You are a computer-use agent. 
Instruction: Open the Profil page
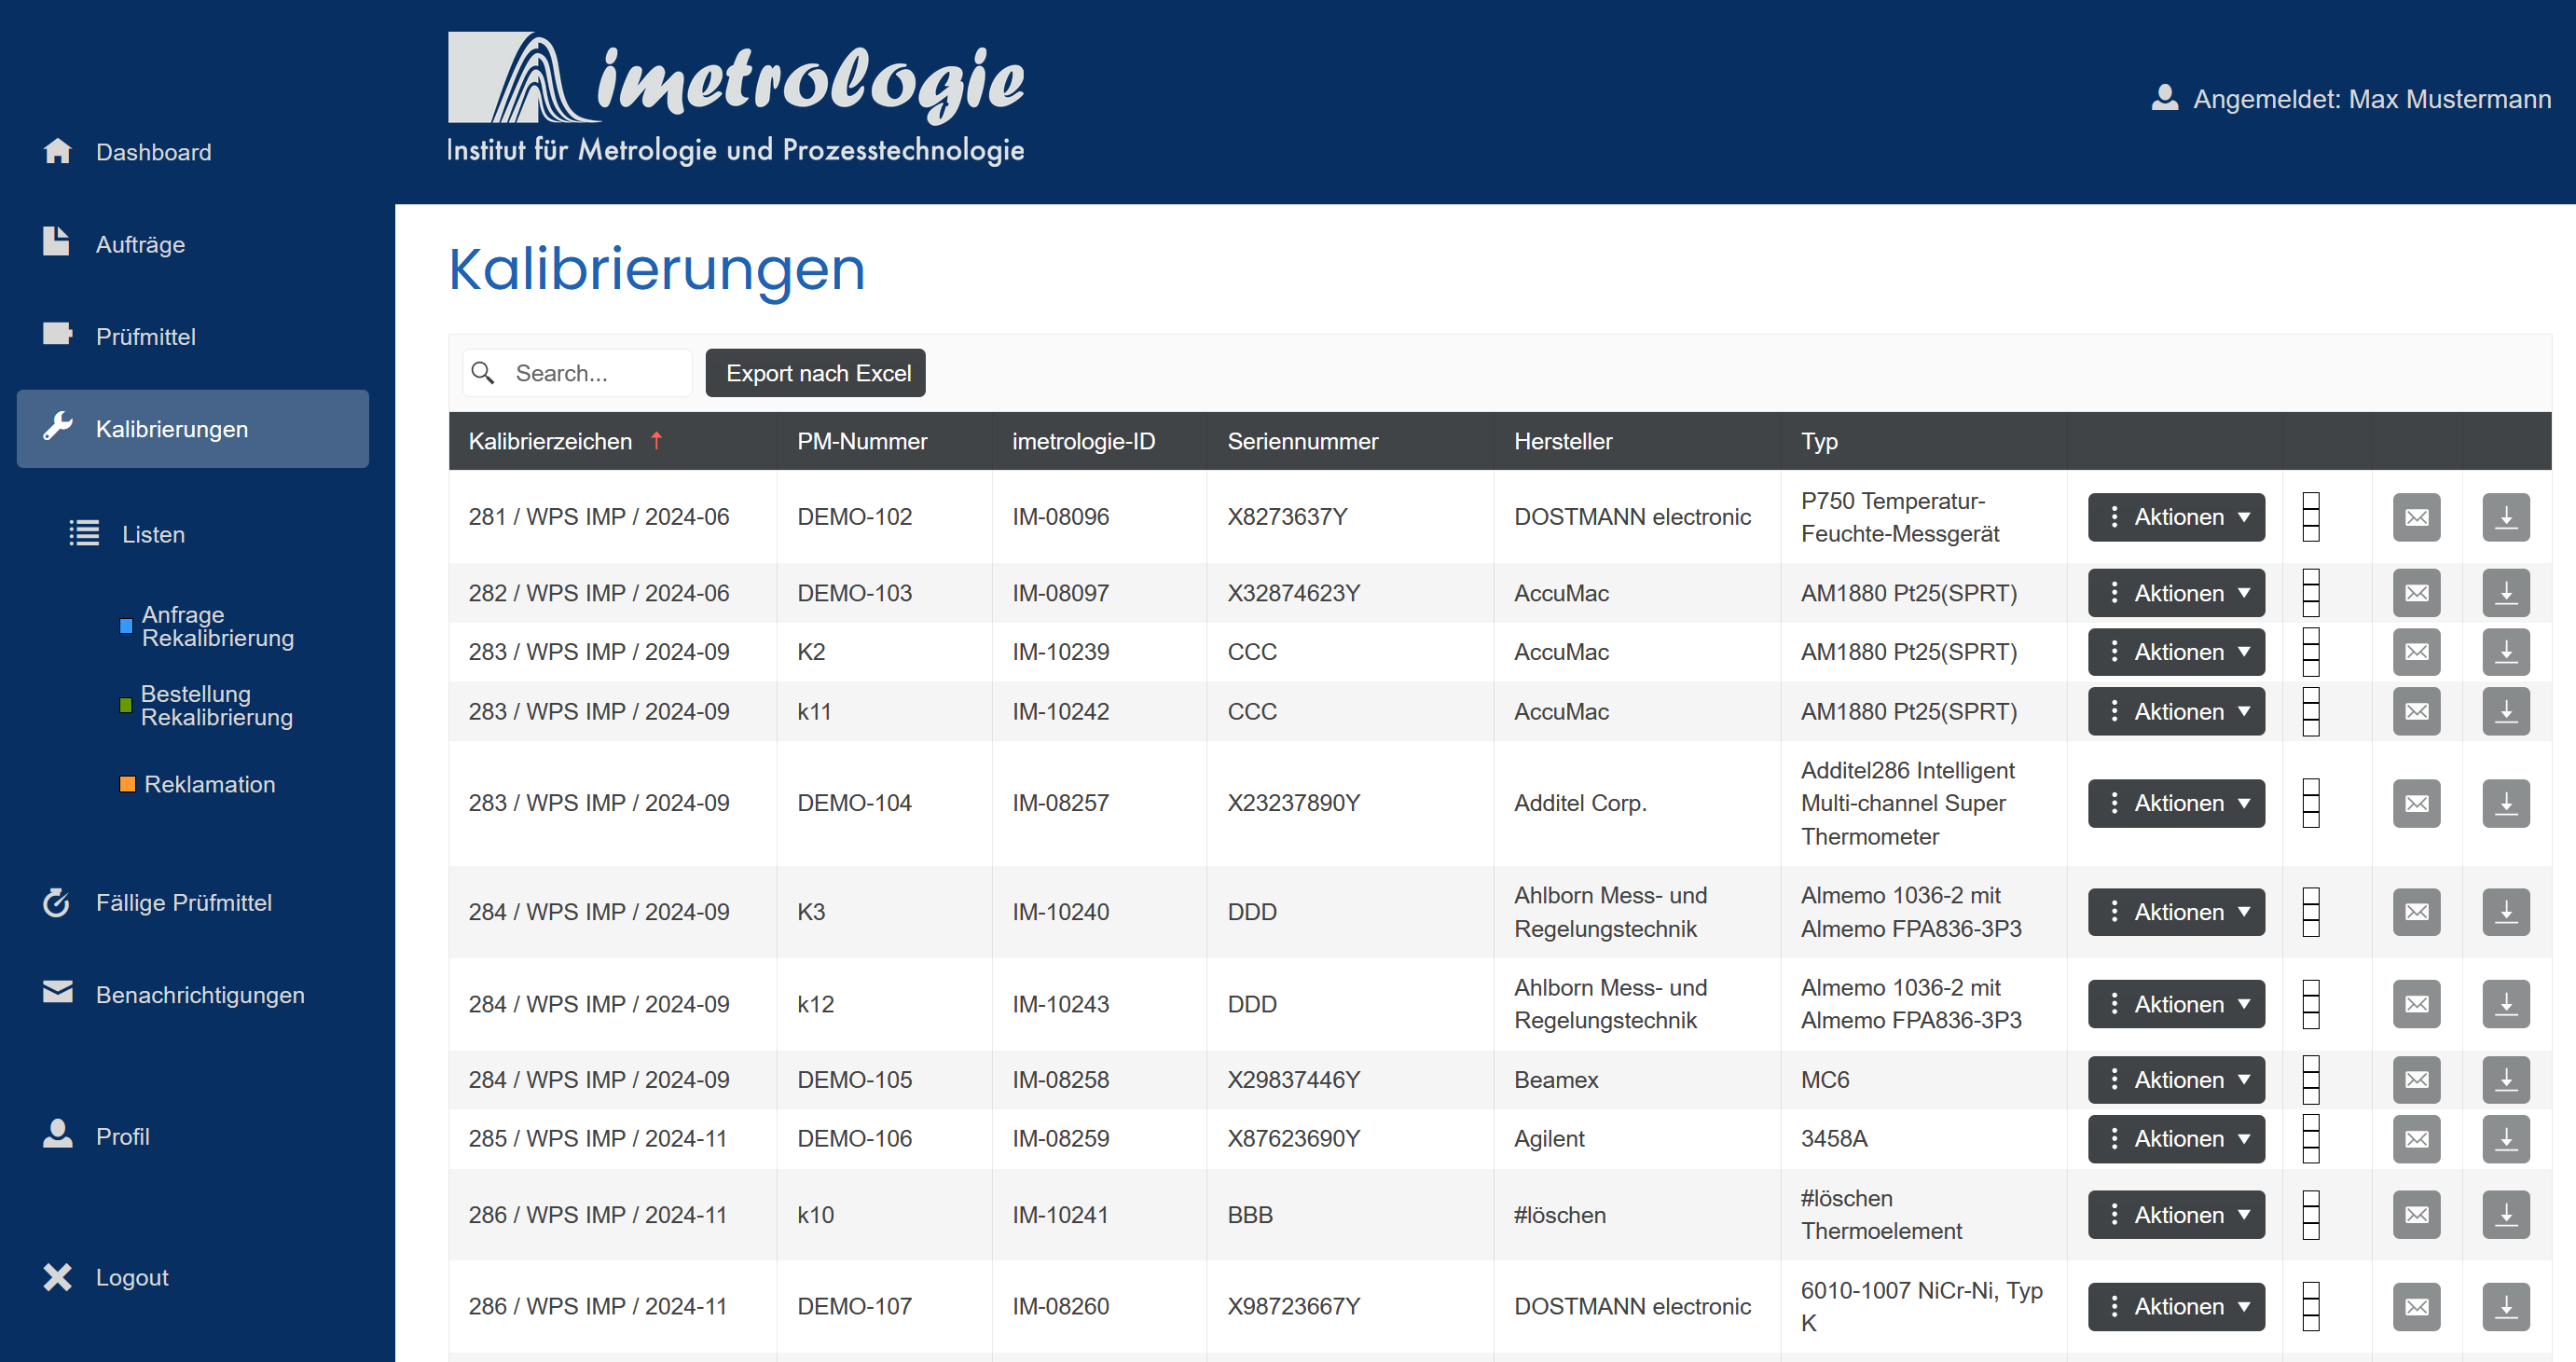coord(193,1137)
